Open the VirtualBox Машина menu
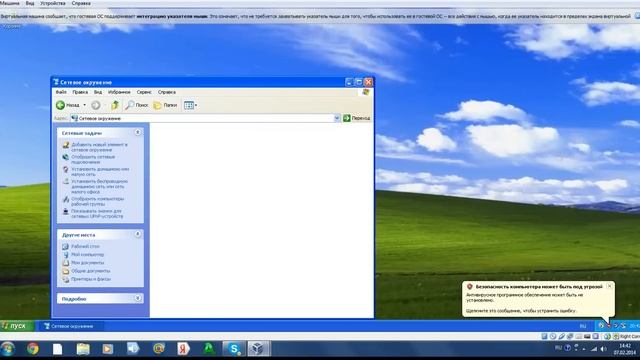The image size is (640, 360). [x=9, y=3]
